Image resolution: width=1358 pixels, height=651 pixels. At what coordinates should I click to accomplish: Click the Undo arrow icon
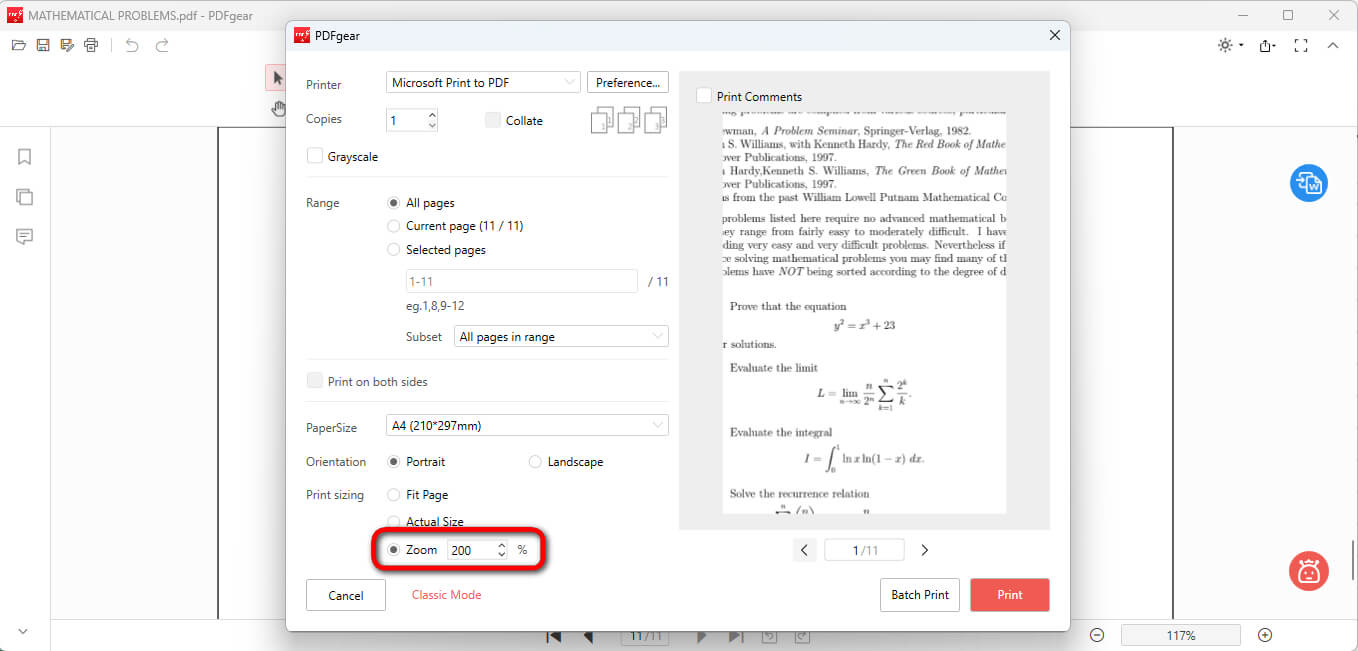[x=132, y=45]
